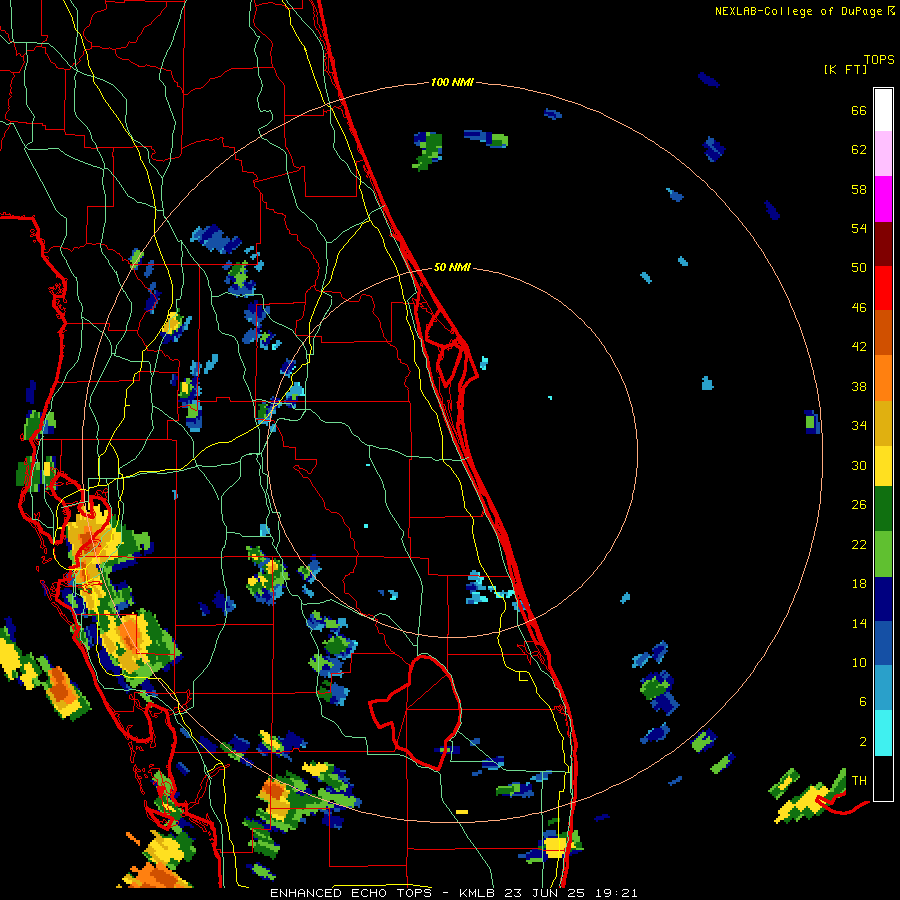Select the [K FT] units label
The image size is (900, 900).
[845, 69]
